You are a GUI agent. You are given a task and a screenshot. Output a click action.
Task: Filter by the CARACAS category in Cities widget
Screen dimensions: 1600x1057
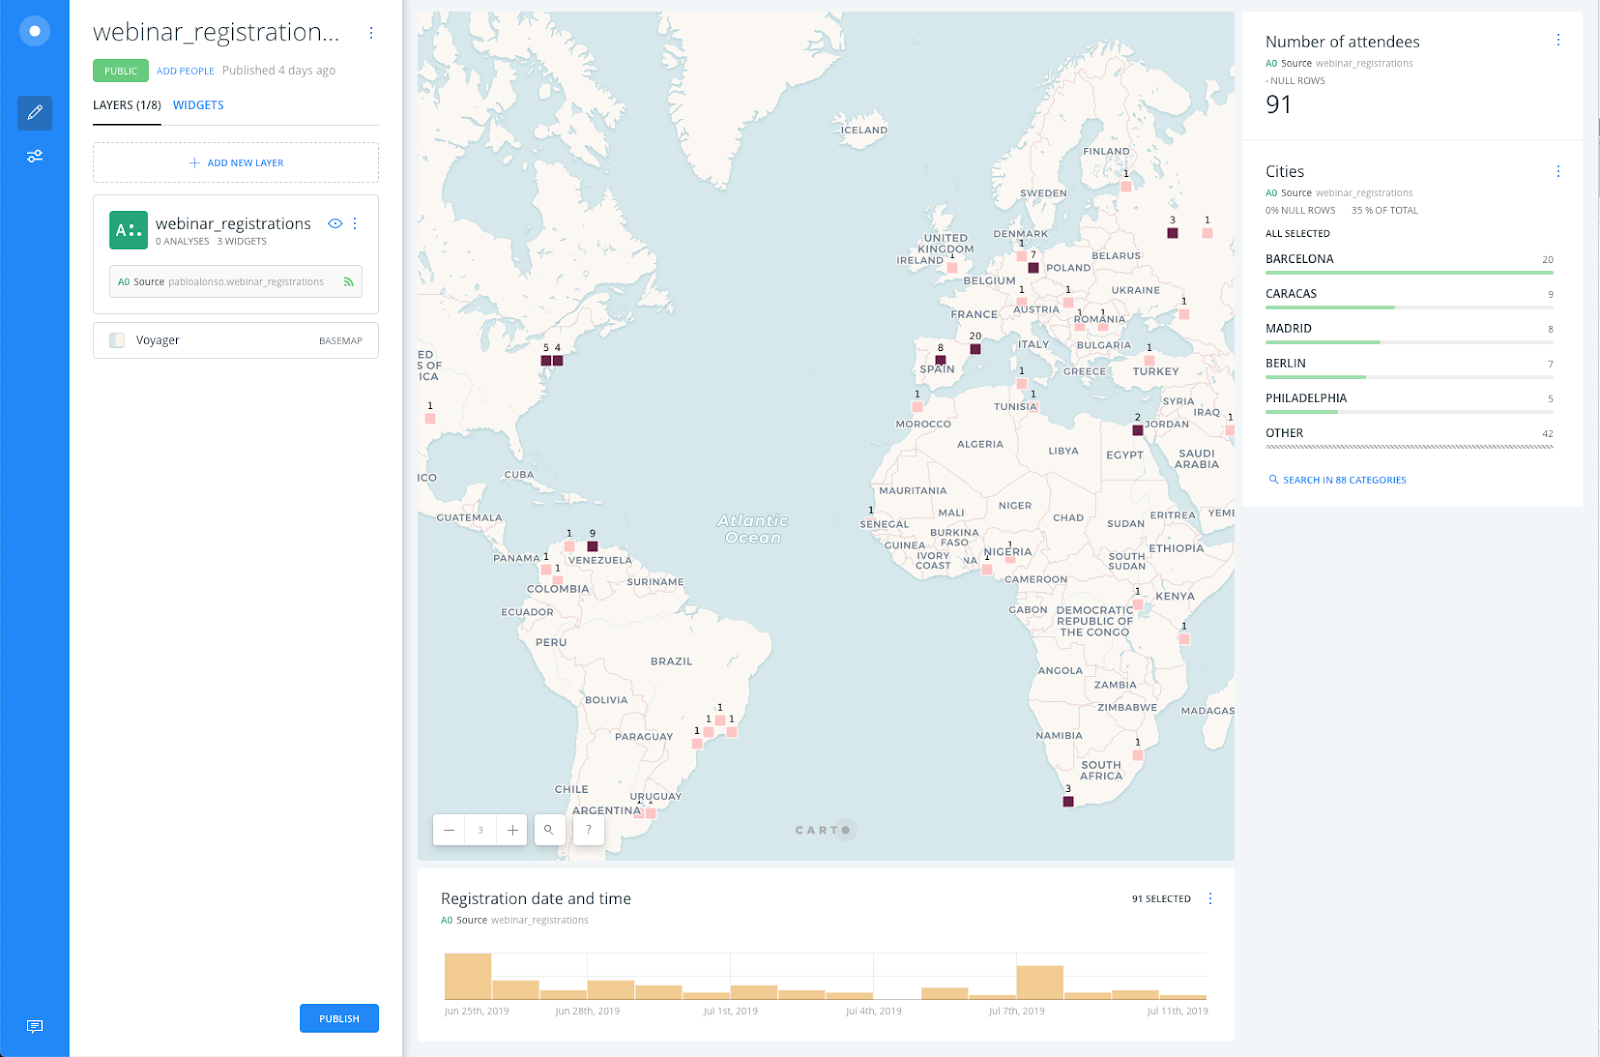coord(1291,293)
